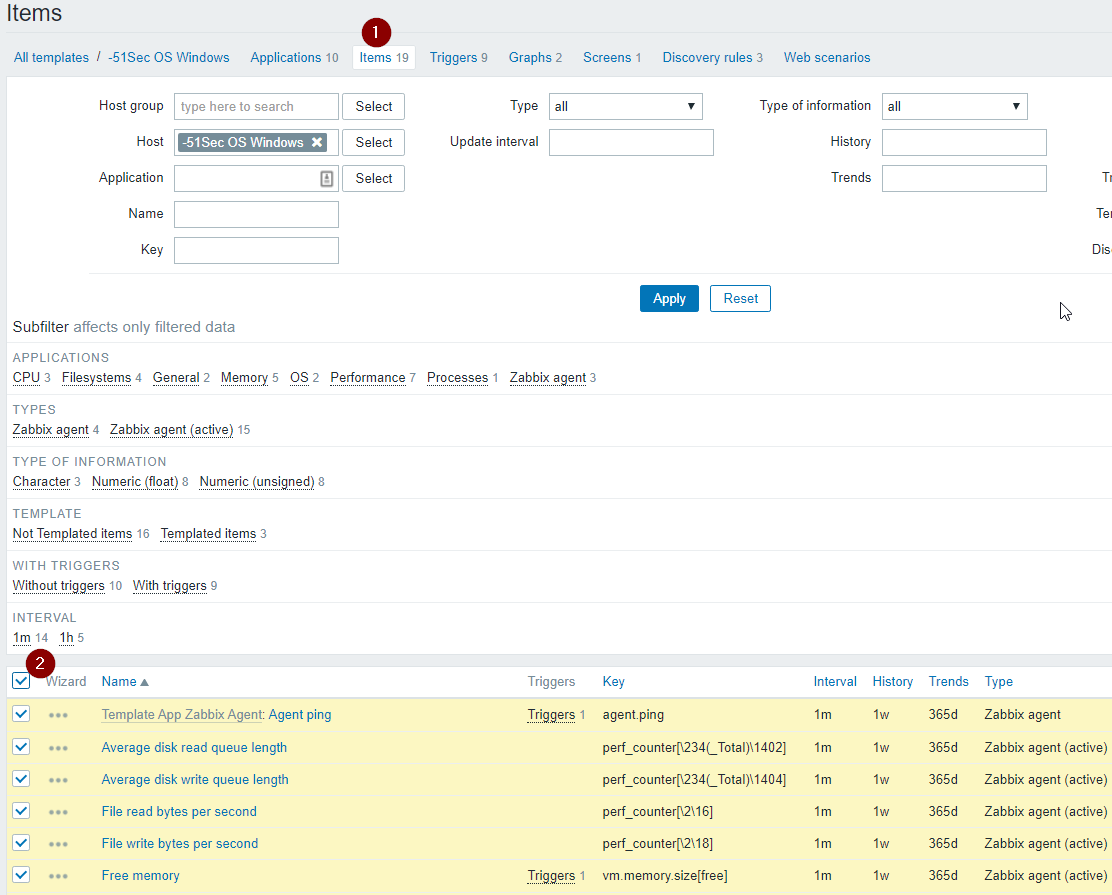Filter subfilter by Performance application
Screen dimensions: 1112x895
[368, 377]
